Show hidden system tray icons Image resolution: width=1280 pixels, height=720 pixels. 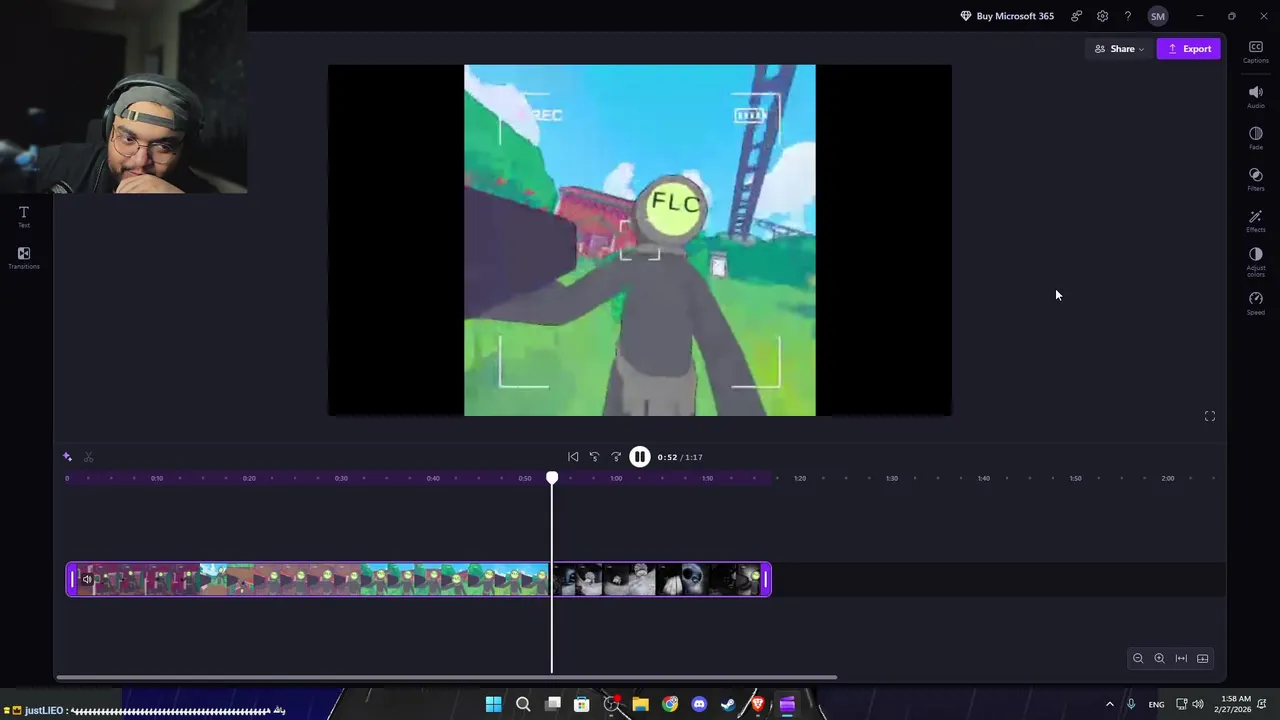[1109, 705]
